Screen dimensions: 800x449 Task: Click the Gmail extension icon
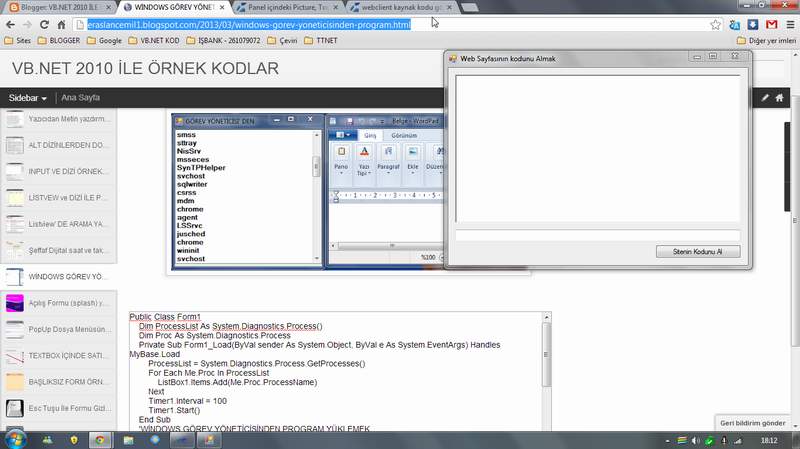(771, 24)
